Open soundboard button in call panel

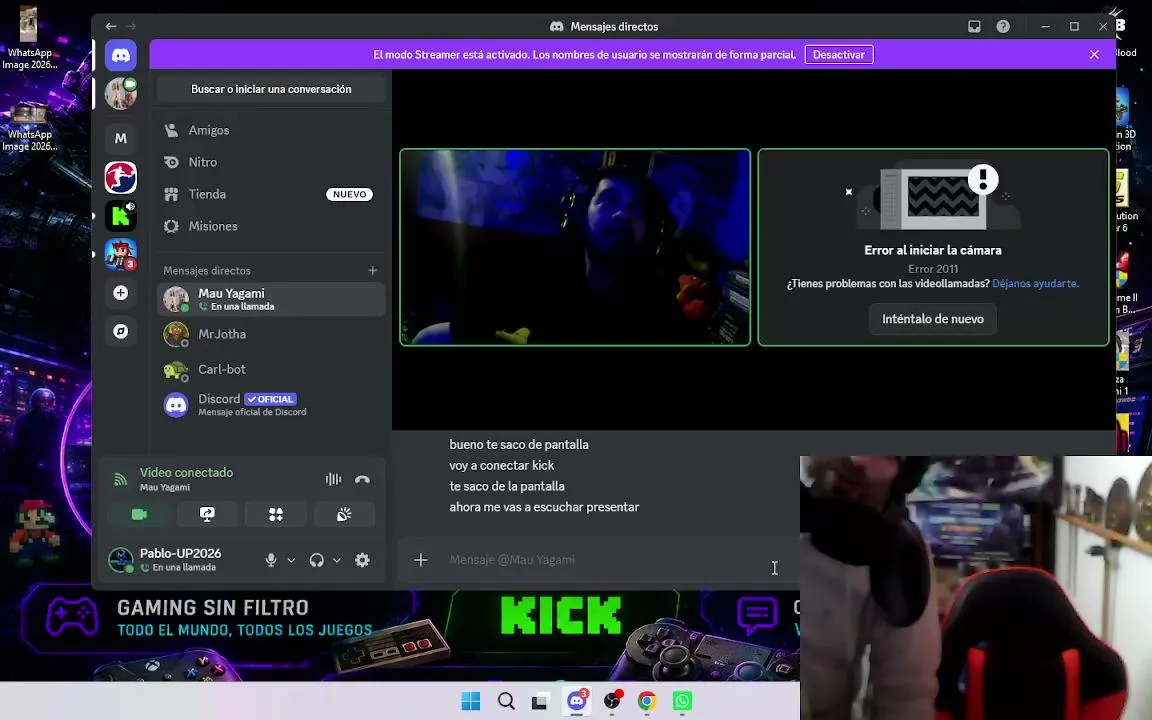pos(344,514)
